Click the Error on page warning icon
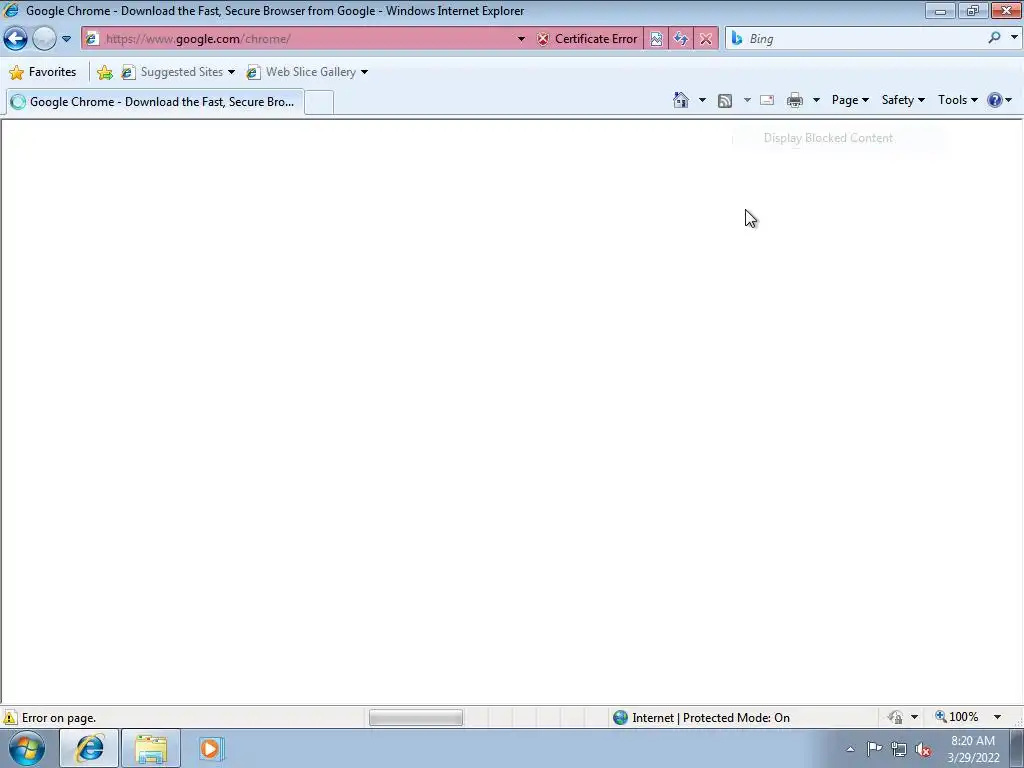Image resolution: width=1024 pixels, height=768 pixels. [x=10, y=718]
